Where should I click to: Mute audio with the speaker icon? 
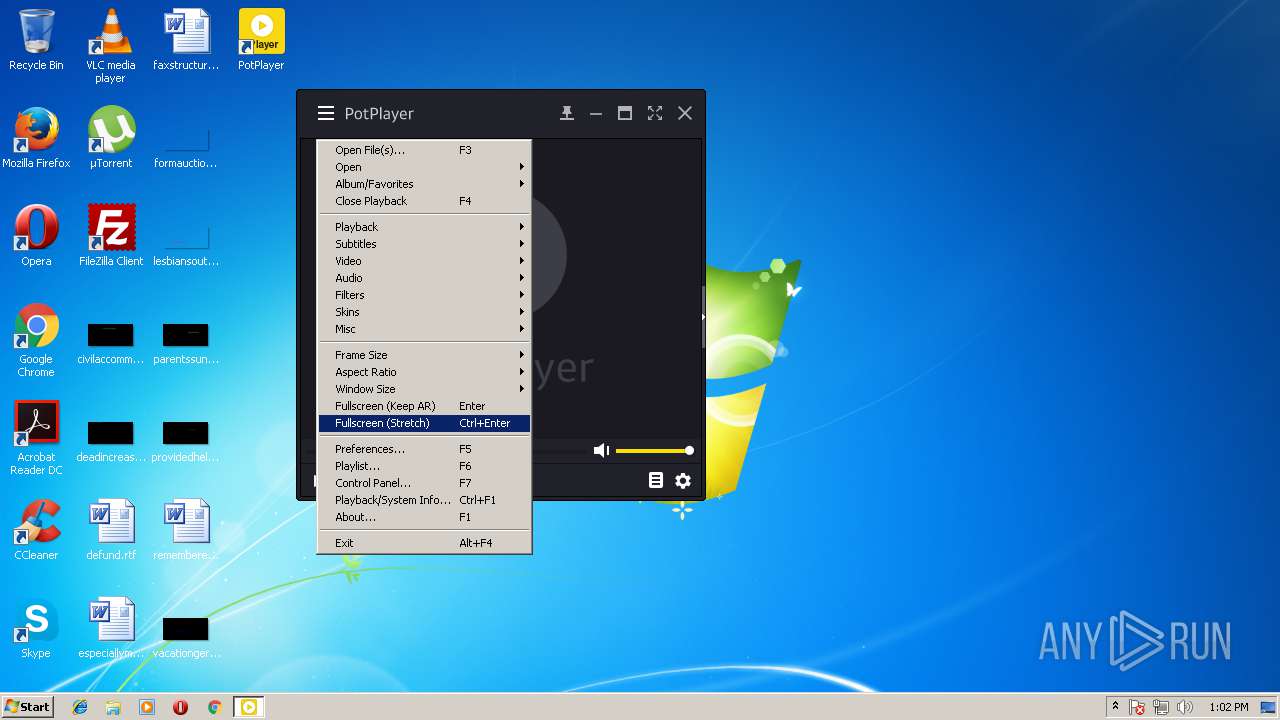coord(601,451)
